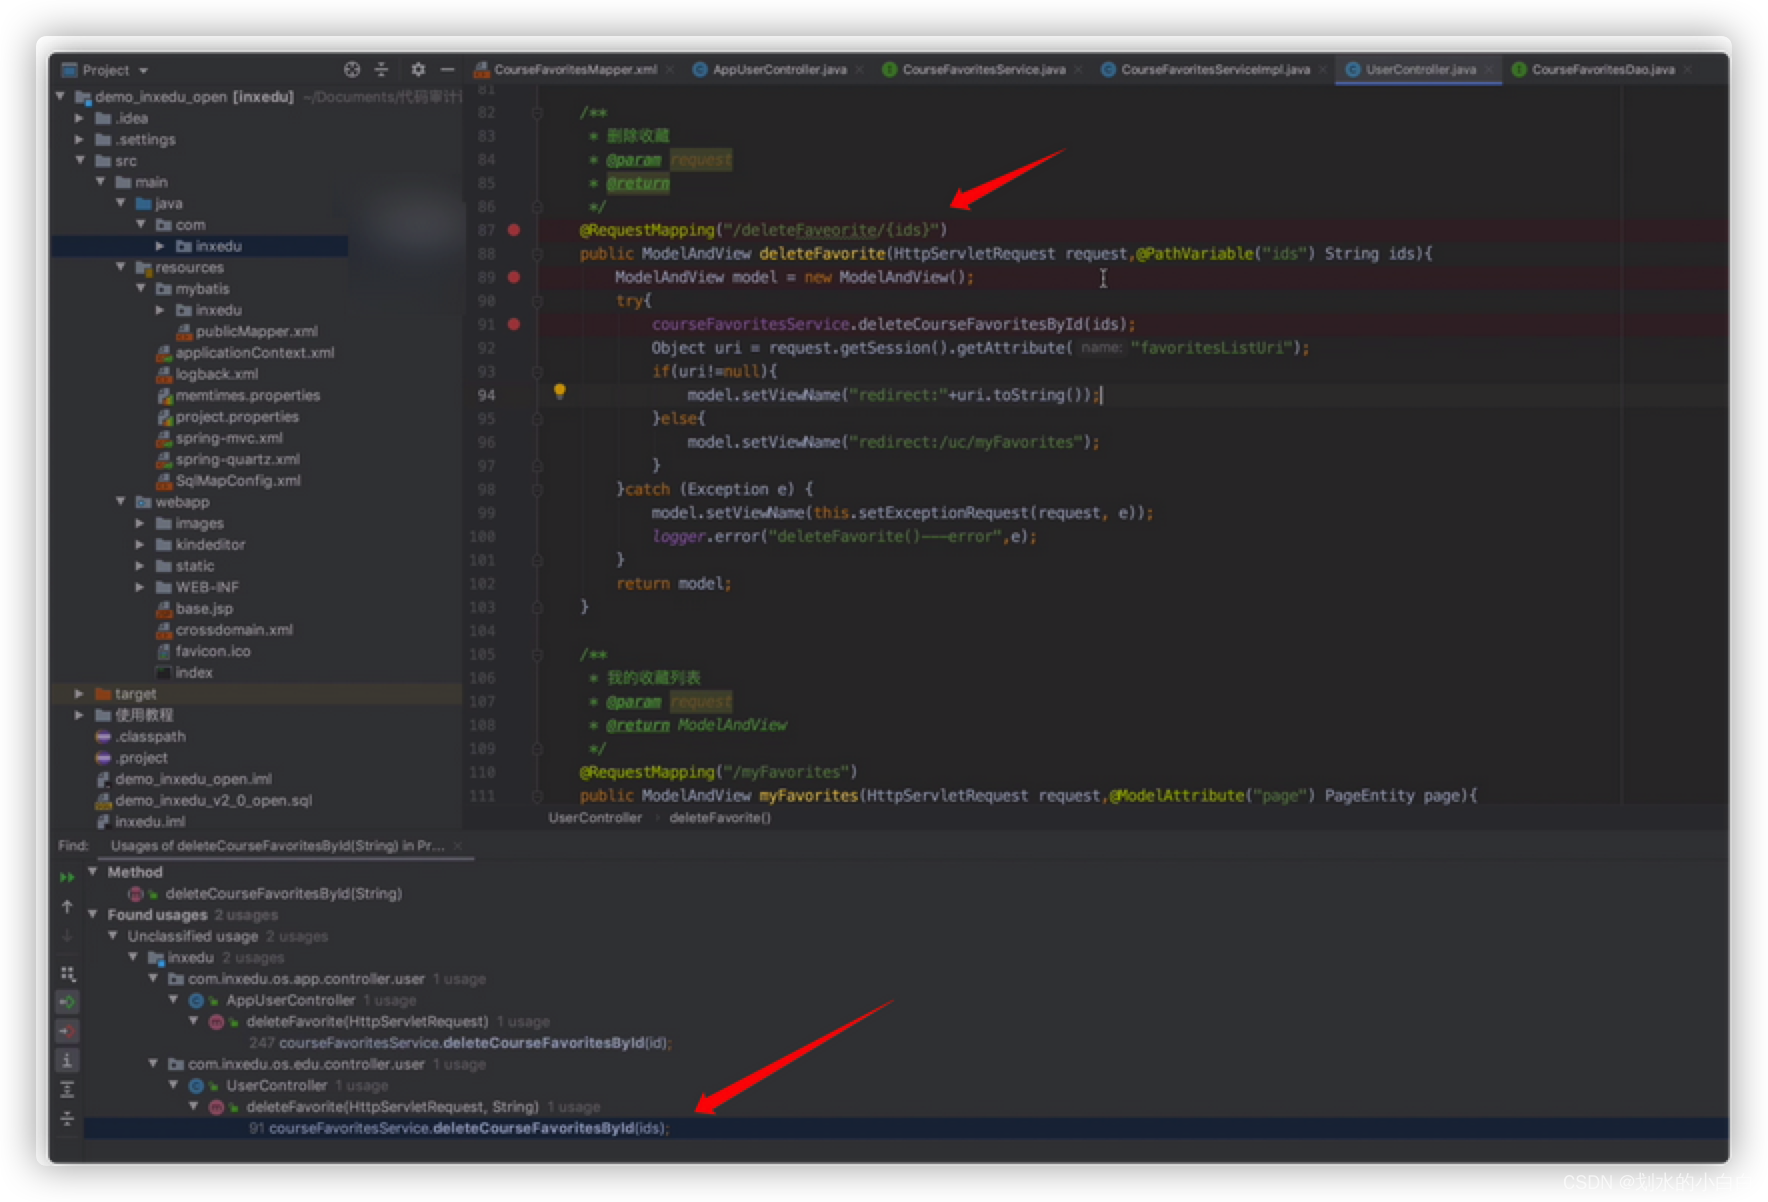Toggle the green read access filter
This screenshot has width=1768, height=1202.
[x=67, y=1001]
